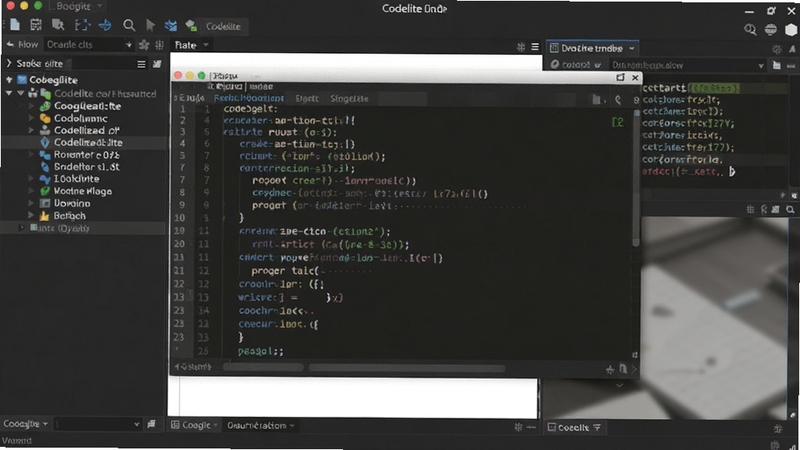This screenshot has height=450, width=800.
Task: Click the zoom search icon at top right
Action: (750, 30)
